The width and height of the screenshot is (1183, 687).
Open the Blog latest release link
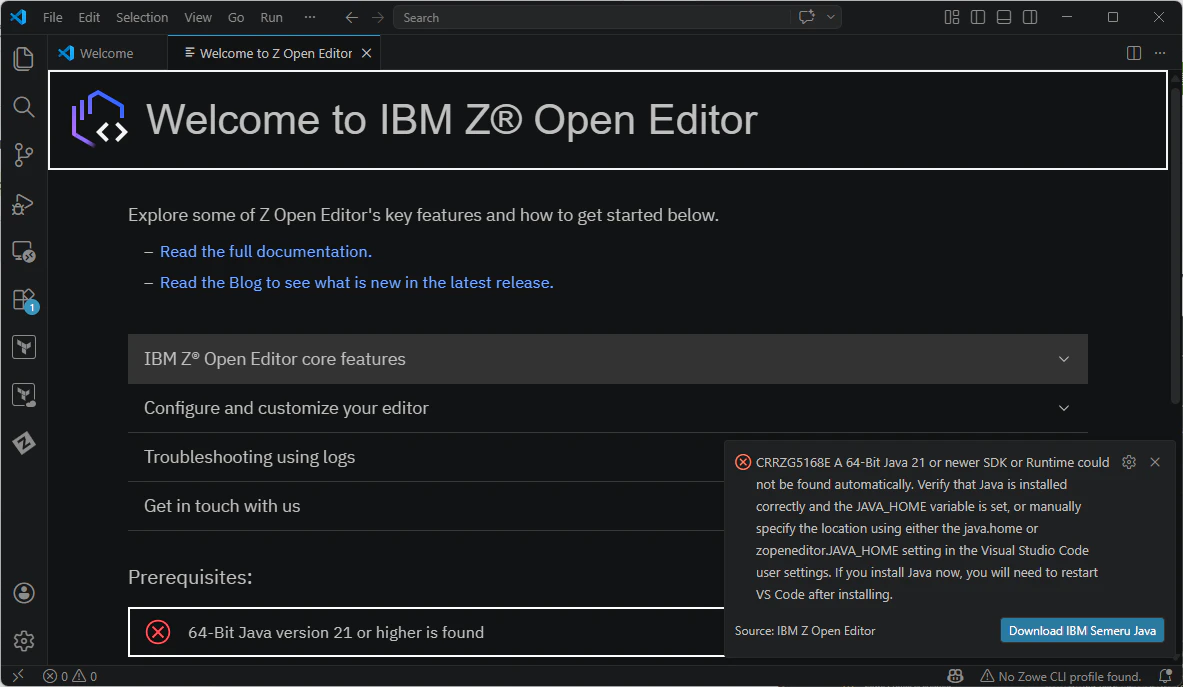[357, 283]
